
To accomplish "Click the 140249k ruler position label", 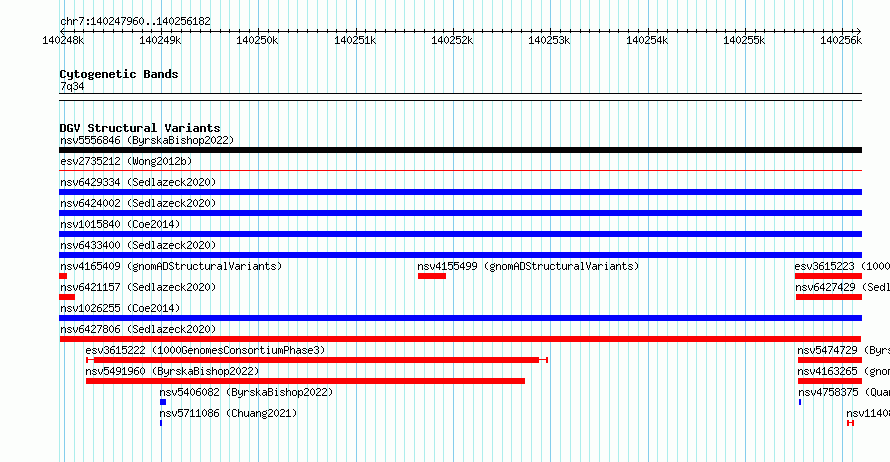I will click(x=160, y=40).
